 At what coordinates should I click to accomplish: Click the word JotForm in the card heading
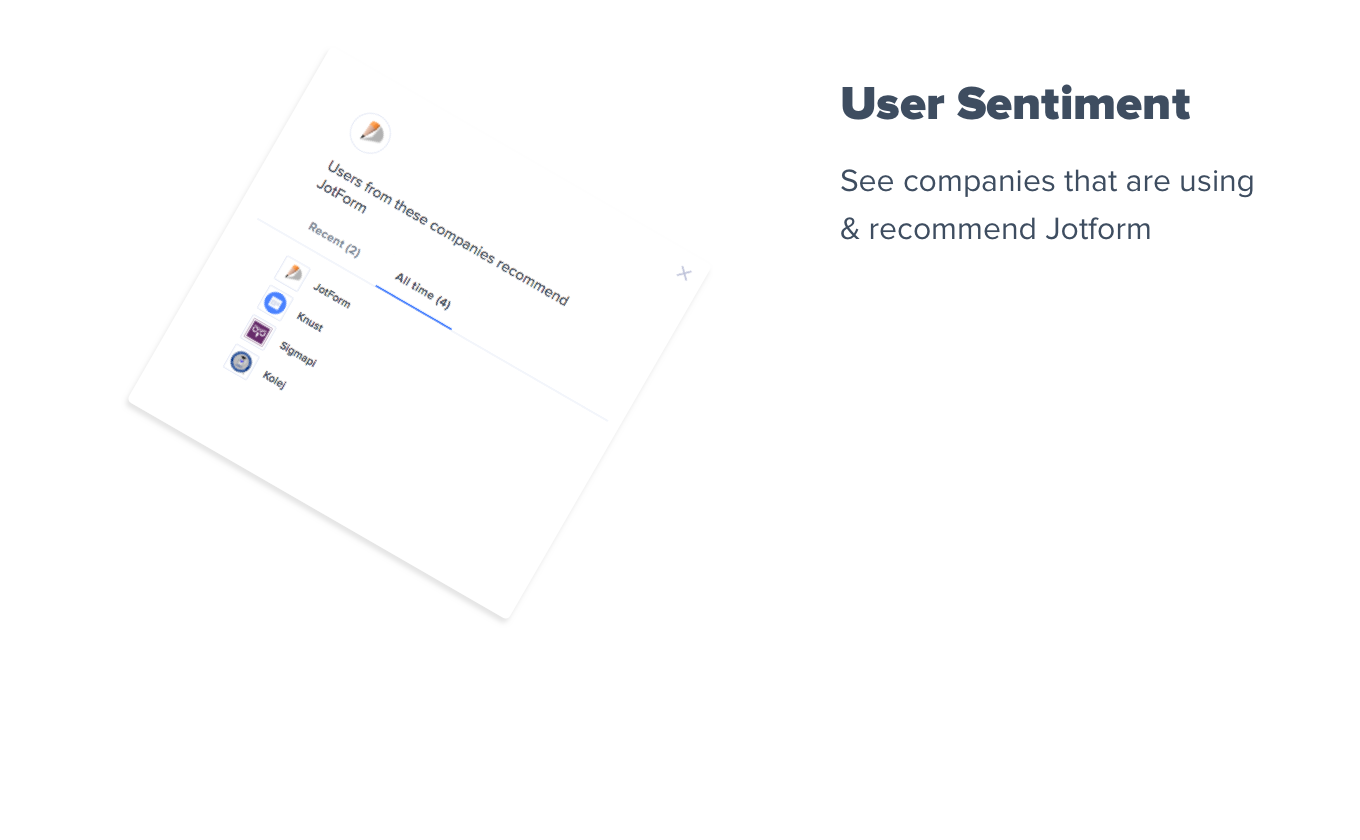click(341, 198)
